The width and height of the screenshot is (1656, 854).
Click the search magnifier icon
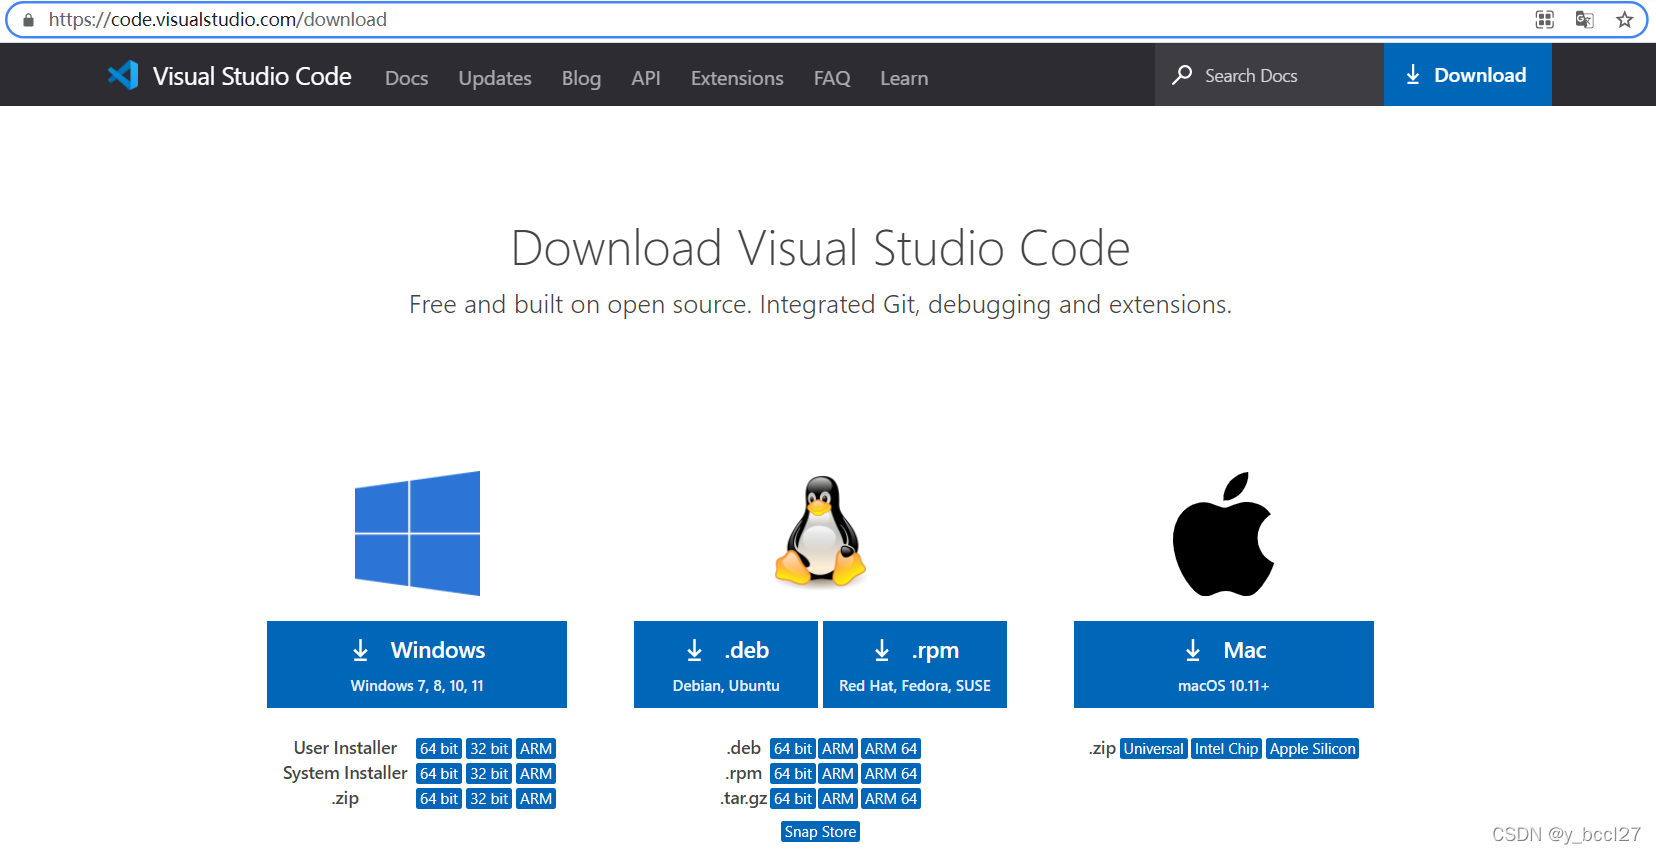click(x=1182, y=75)
